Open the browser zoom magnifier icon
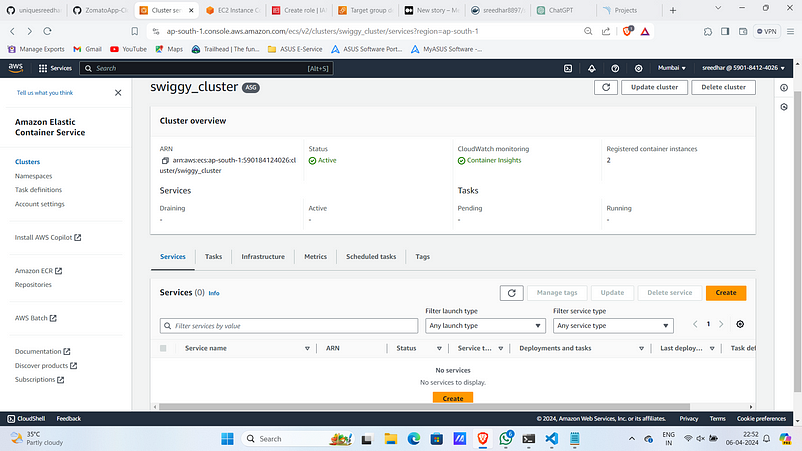The height and width of the screenshot is (451, 802). tap(588, 31)
